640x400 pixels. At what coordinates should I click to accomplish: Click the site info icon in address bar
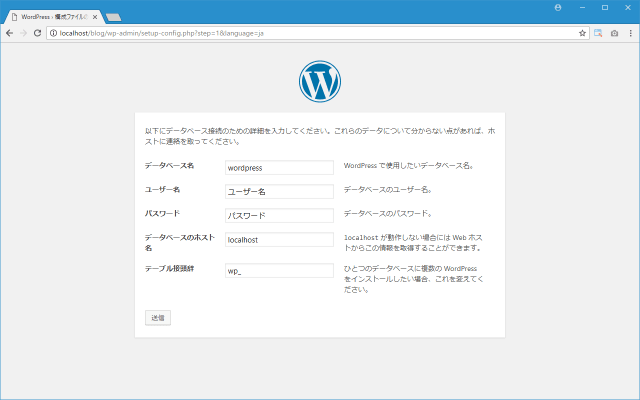coord(53,33)
